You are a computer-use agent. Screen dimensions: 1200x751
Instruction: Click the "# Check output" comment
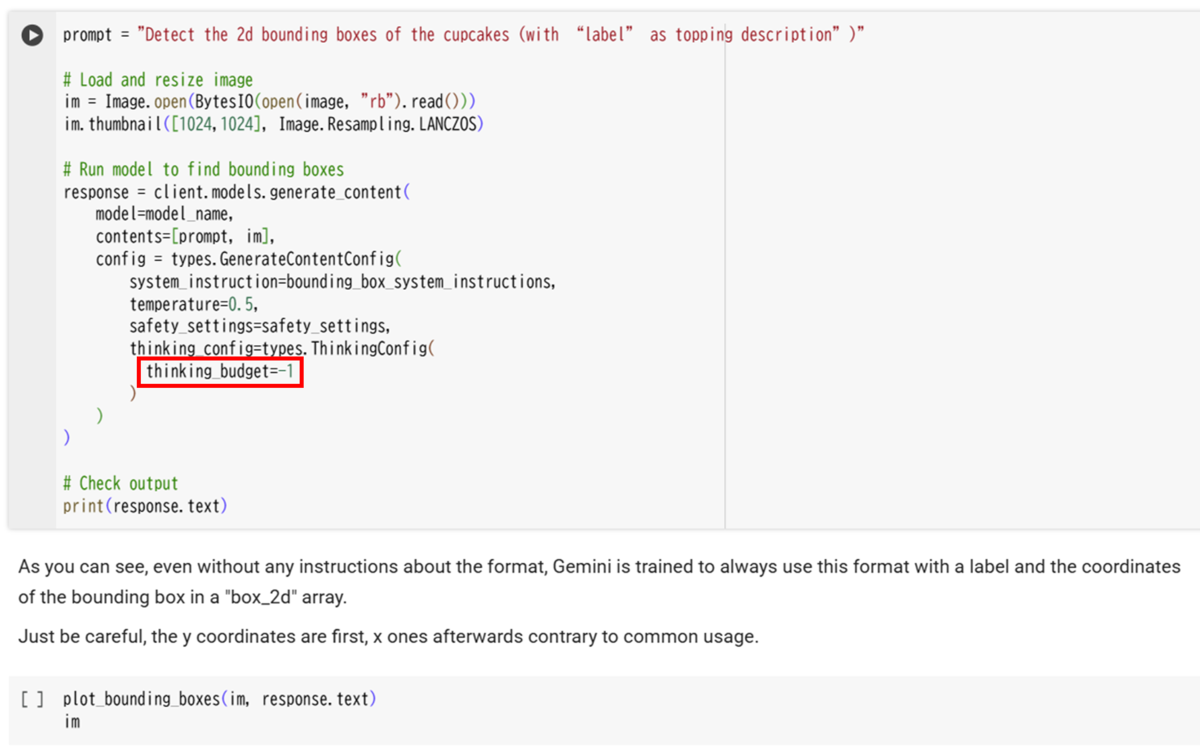point(121,483)
